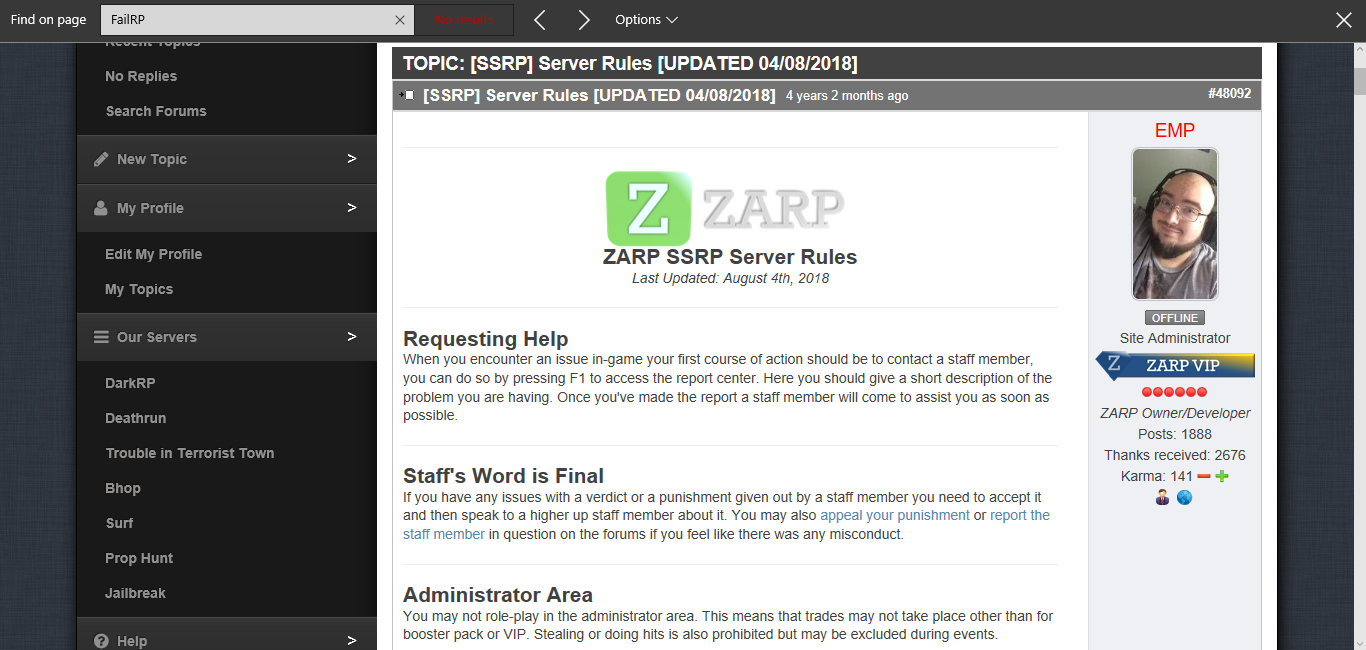
Task: Go to Edit My Profile
Action: [154, 254]
